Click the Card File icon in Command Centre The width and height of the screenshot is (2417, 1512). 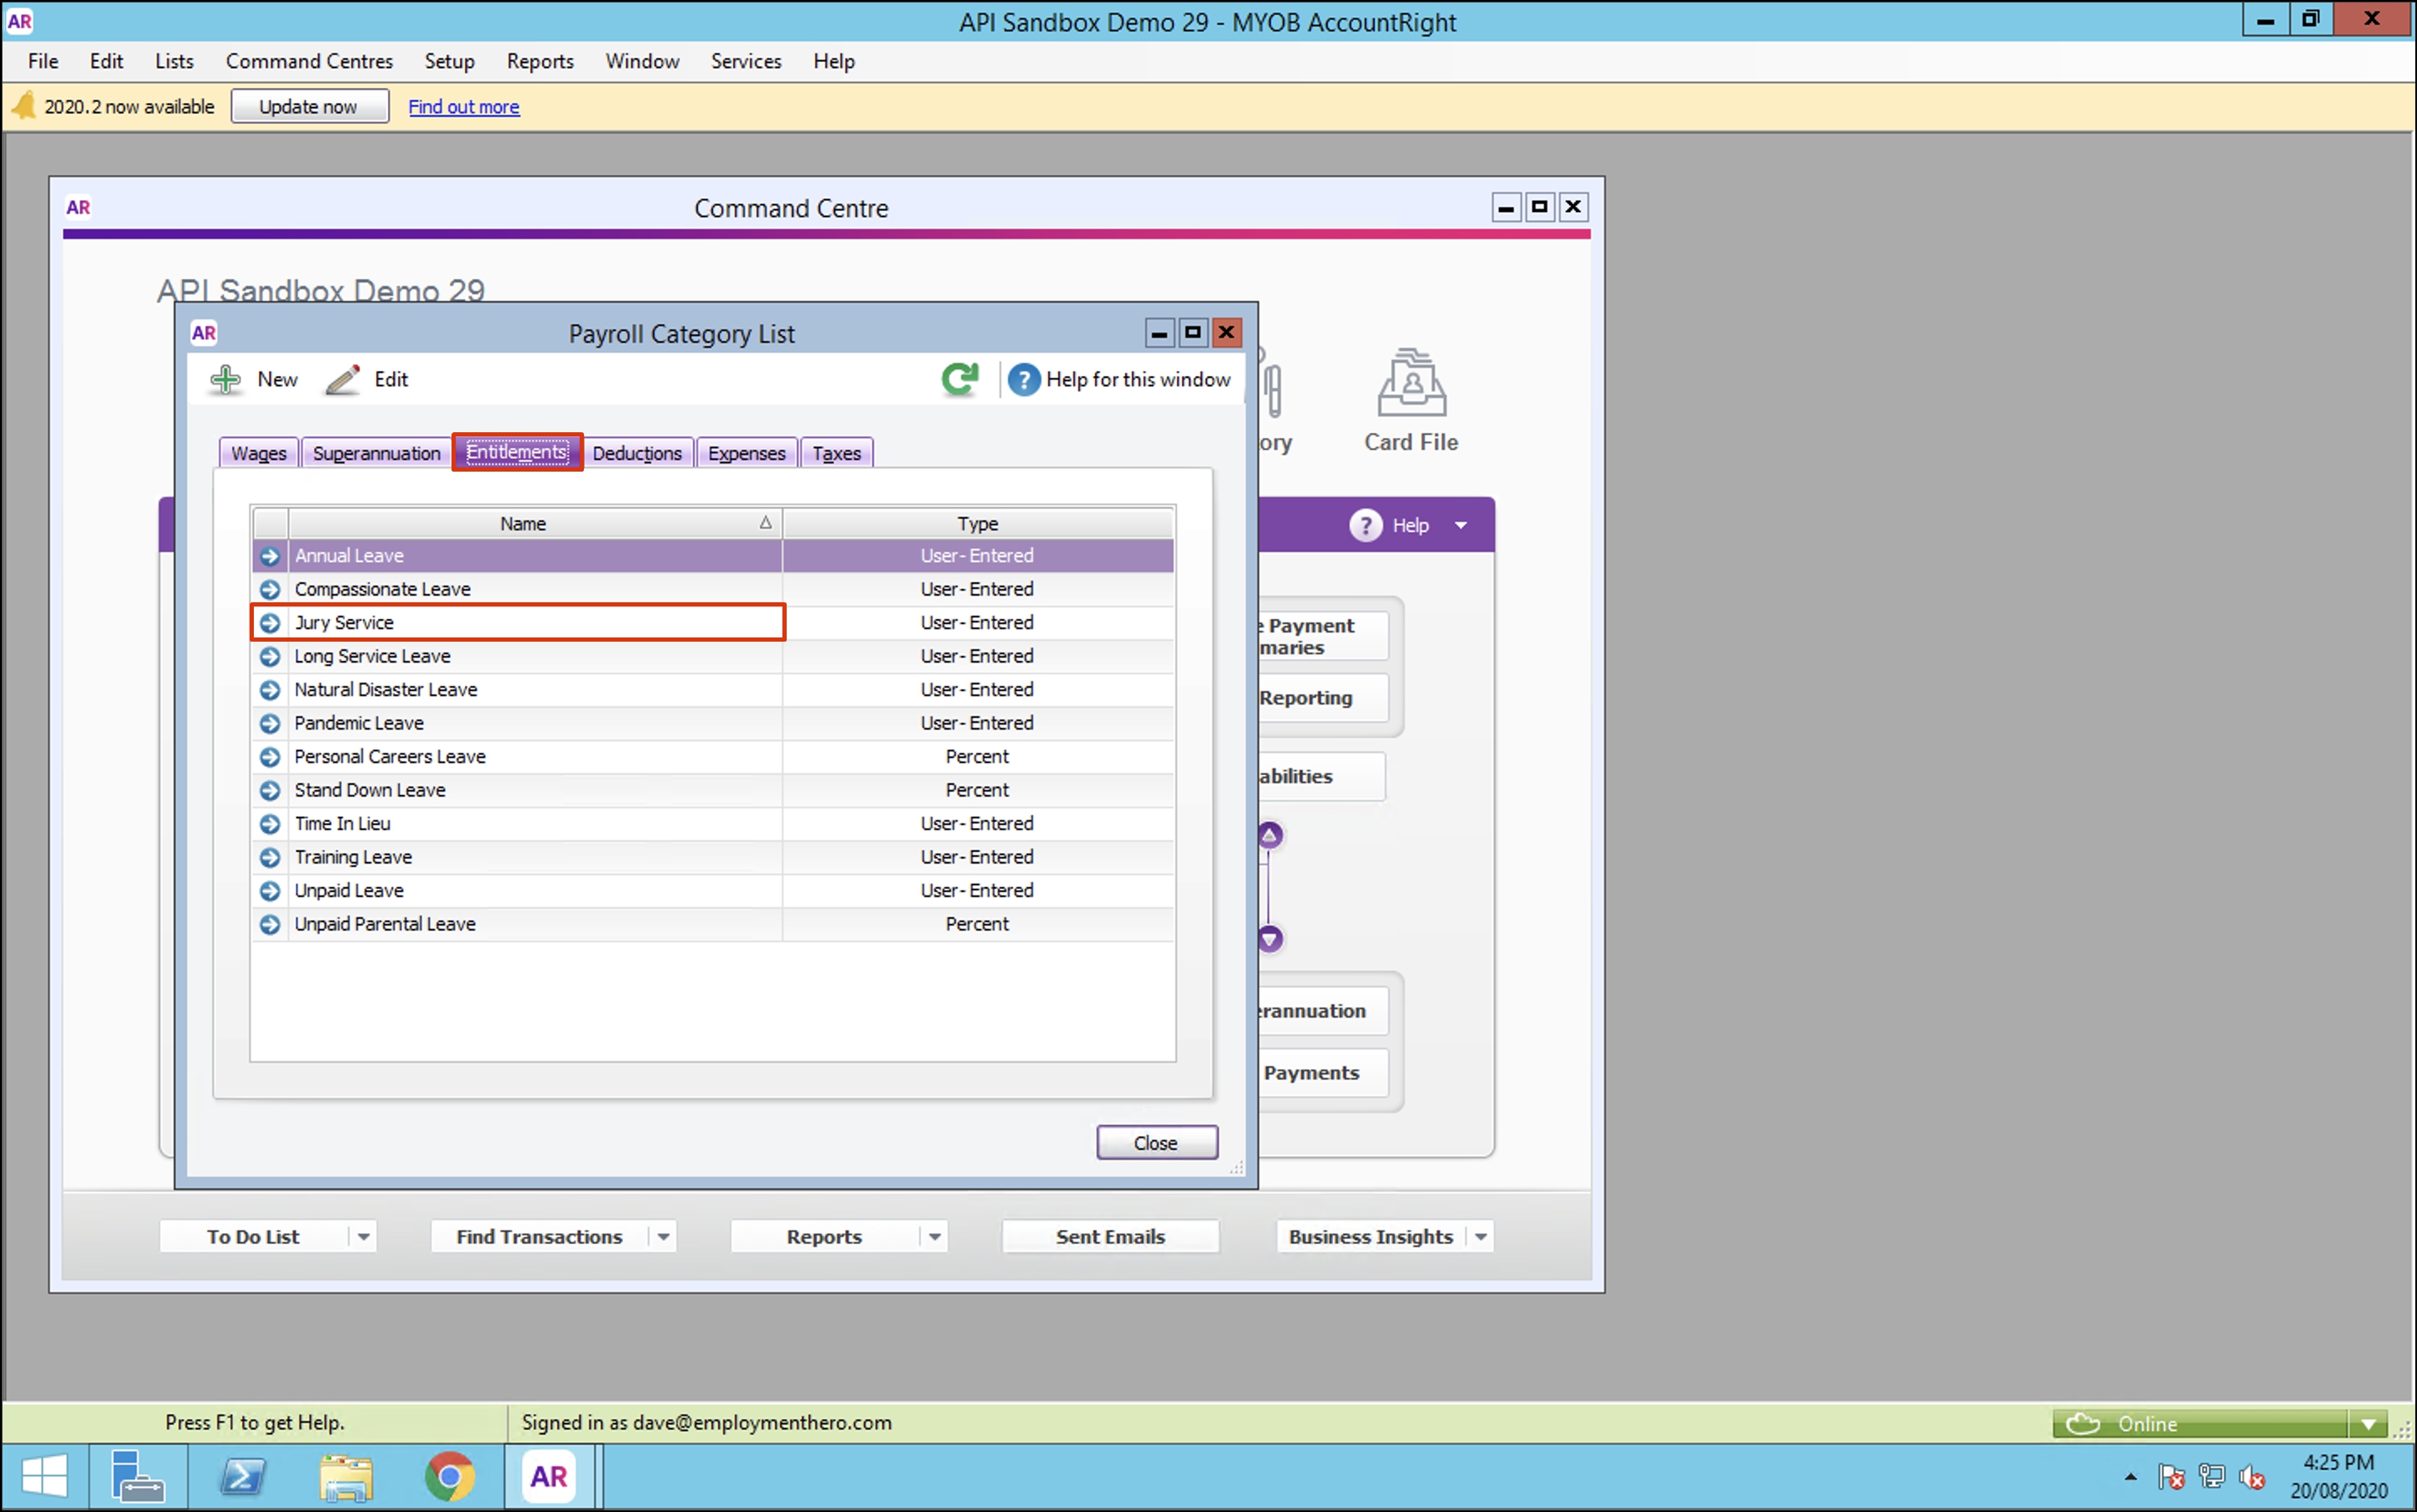1411,382
